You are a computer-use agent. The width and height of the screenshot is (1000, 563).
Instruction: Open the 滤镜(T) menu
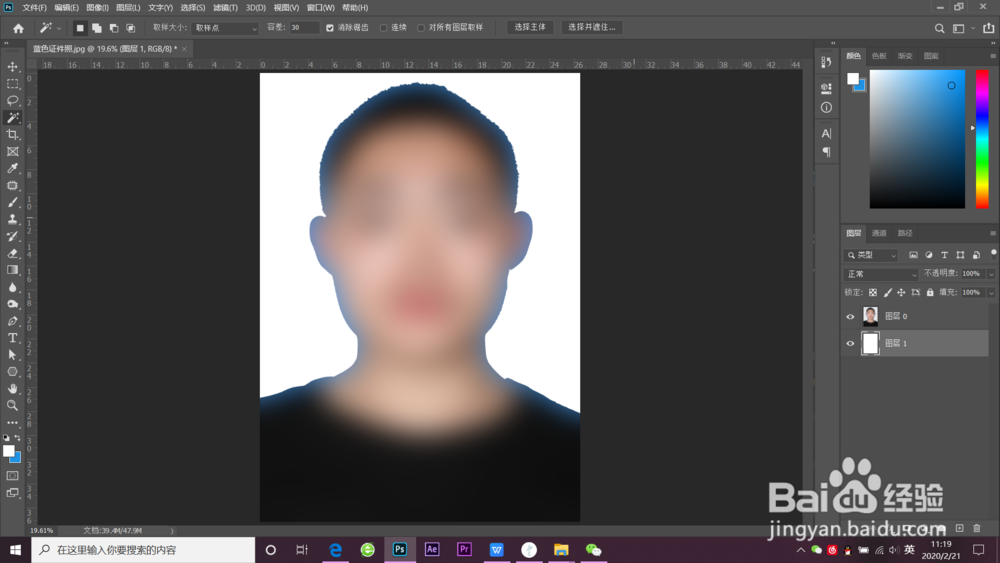tap(225, 8)
